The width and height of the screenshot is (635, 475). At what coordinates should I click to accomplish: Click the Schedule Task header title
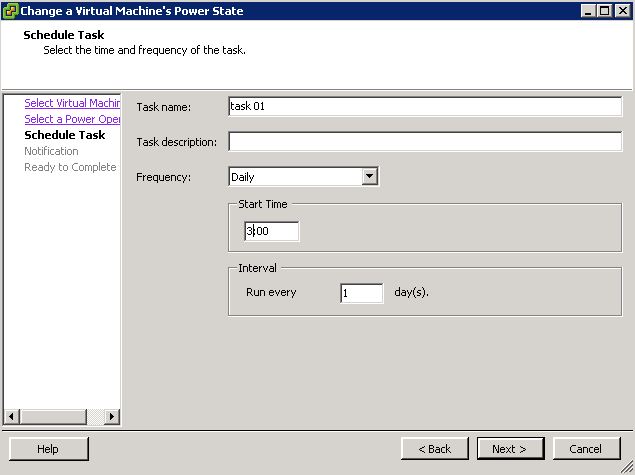(x=64, y=35)
